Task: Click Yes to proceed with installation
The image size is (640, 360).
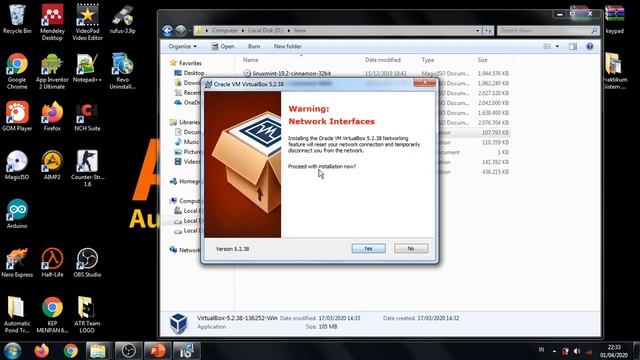Action: coord(369,248)
